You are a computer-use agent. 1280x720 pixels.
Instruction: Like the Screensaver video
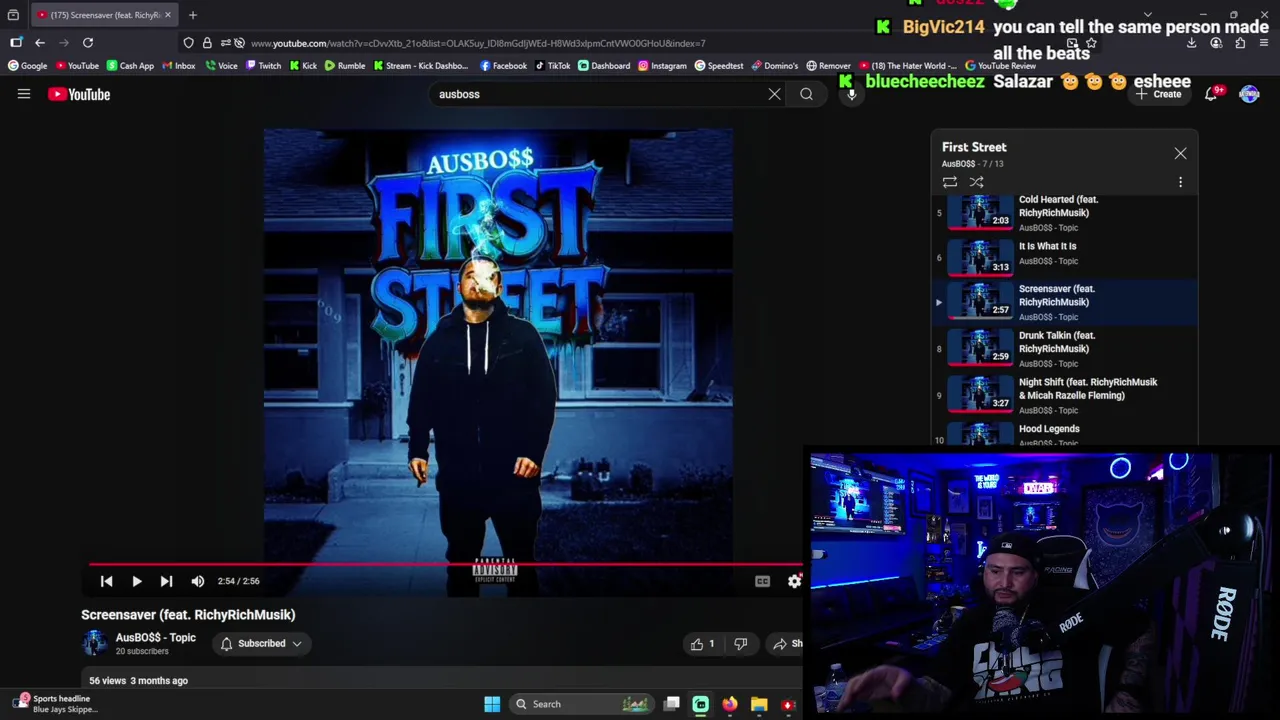click(x=703, y=644)
